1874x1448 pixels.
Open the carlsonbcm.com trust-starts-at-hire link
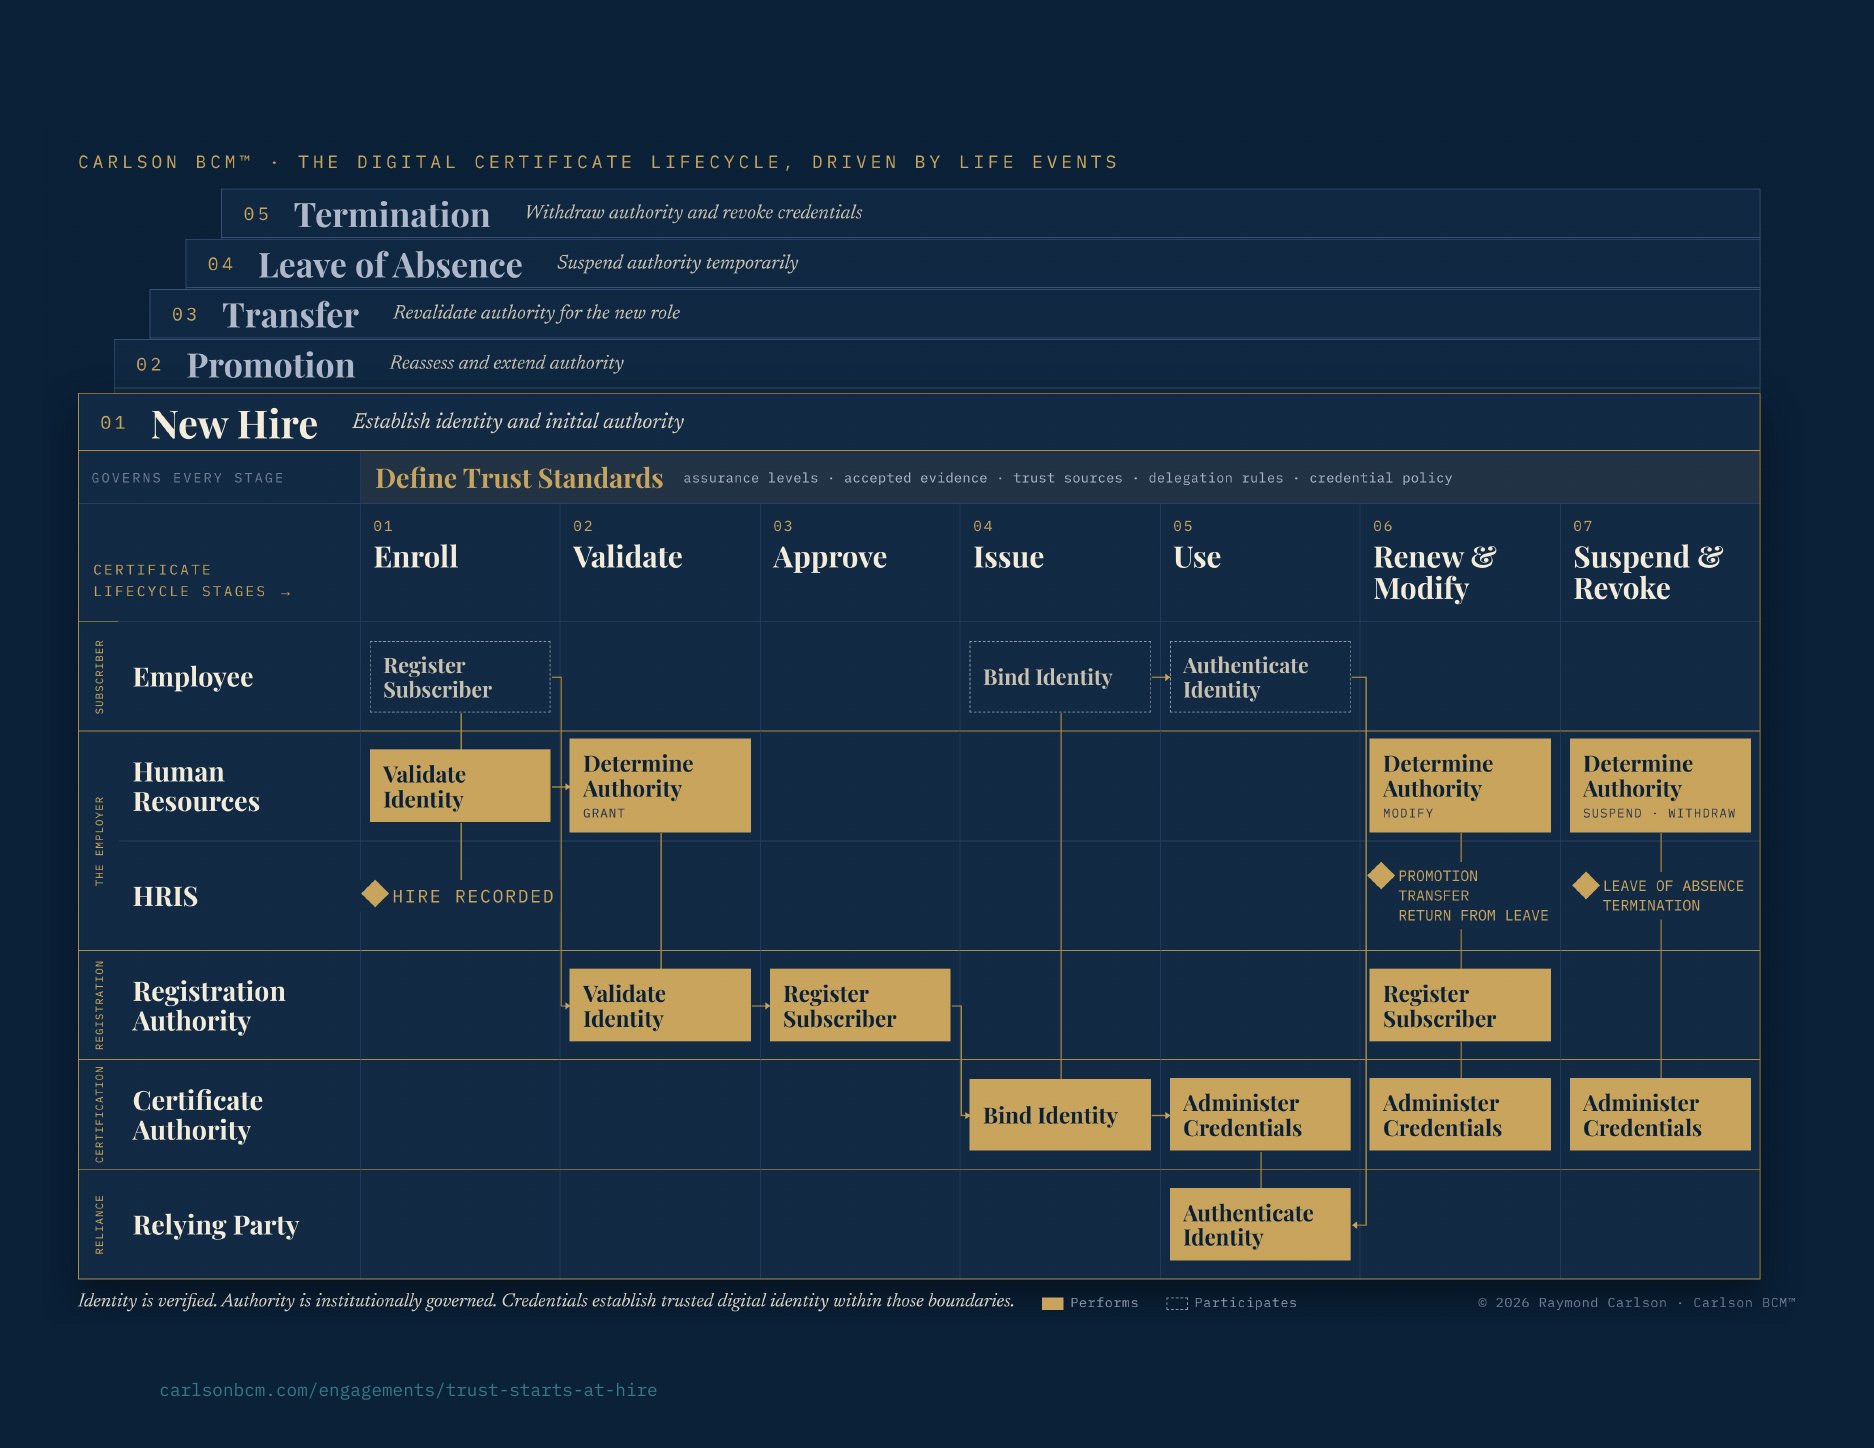(408, 1390)
